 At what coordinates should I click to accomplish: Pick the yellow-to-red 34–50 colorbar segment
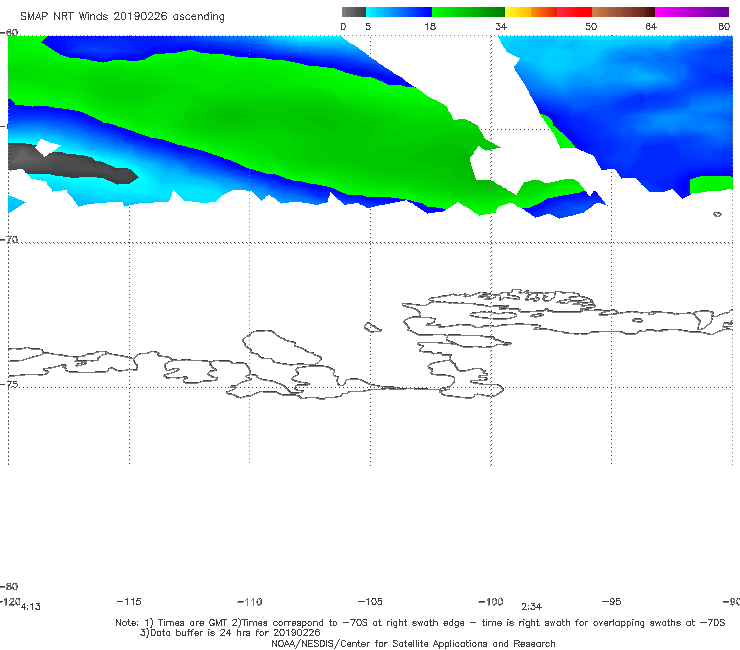[548, 12]
